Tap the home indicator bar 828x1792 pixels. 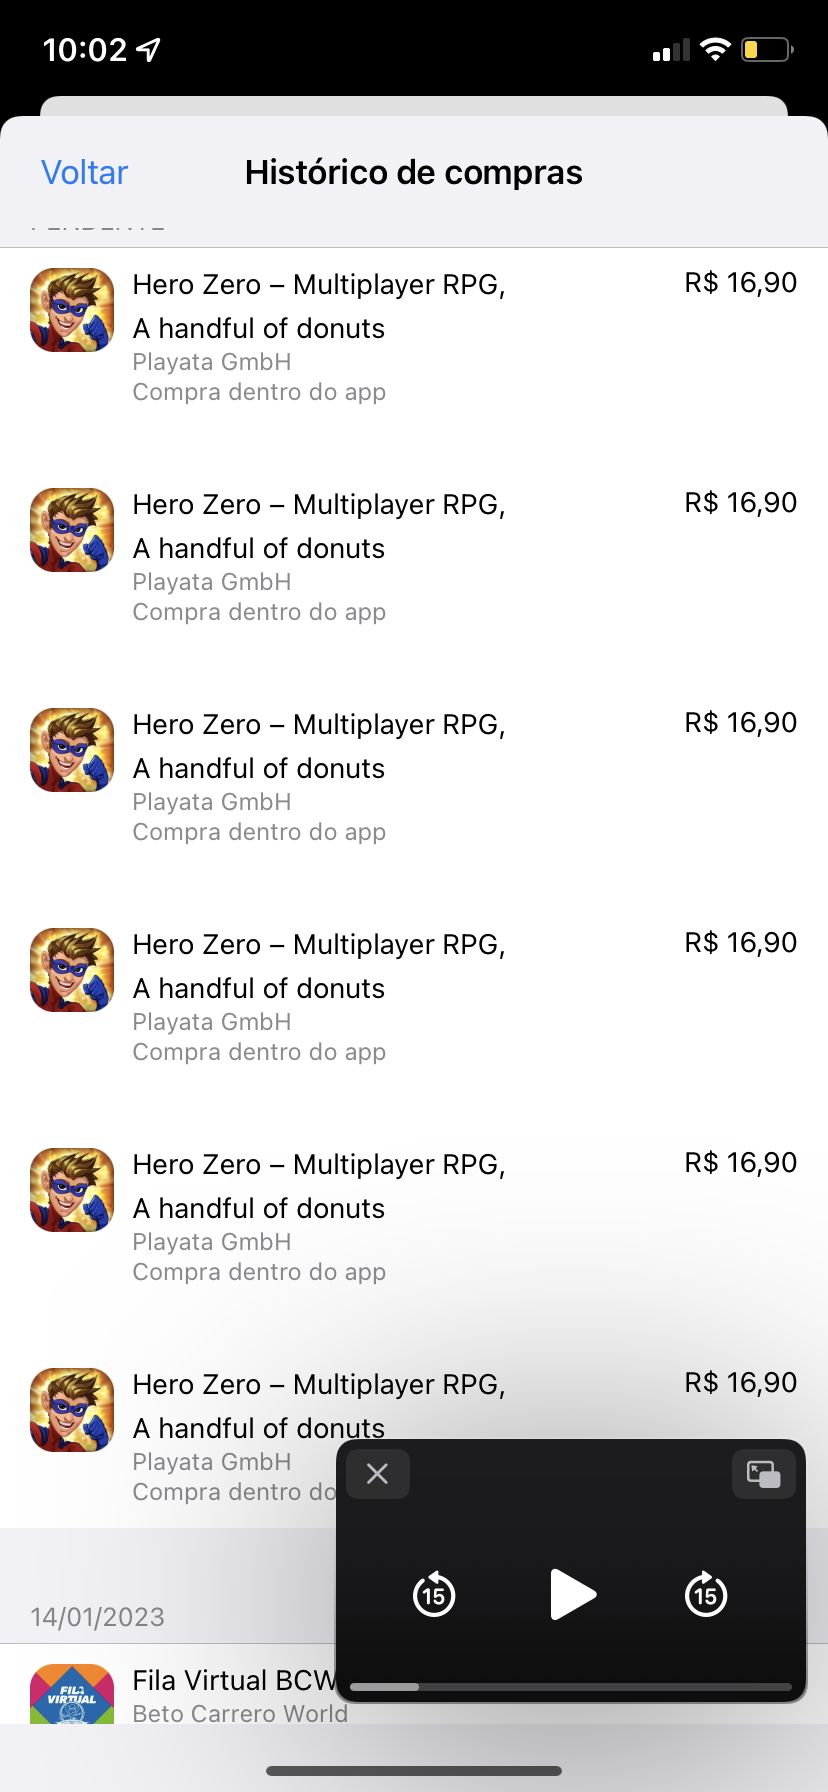pyautogui.click(x=414, y=1771)
